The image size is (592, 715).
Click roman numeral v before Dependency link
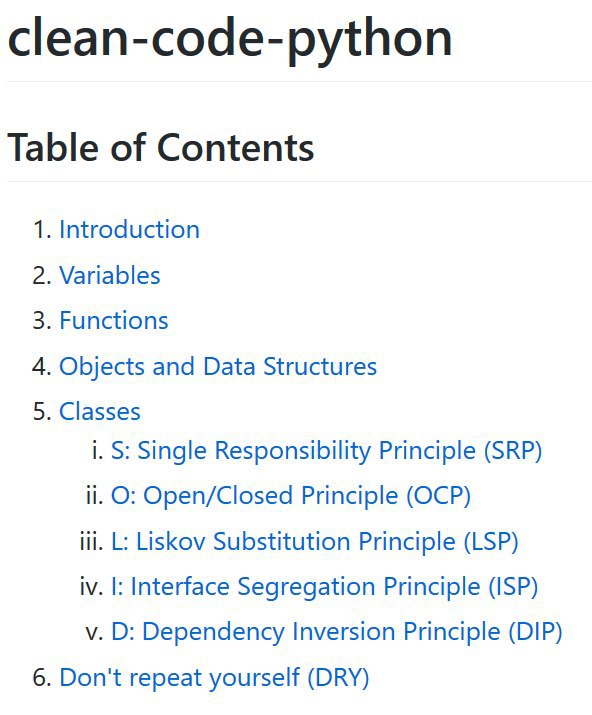[x=94, y=632]
